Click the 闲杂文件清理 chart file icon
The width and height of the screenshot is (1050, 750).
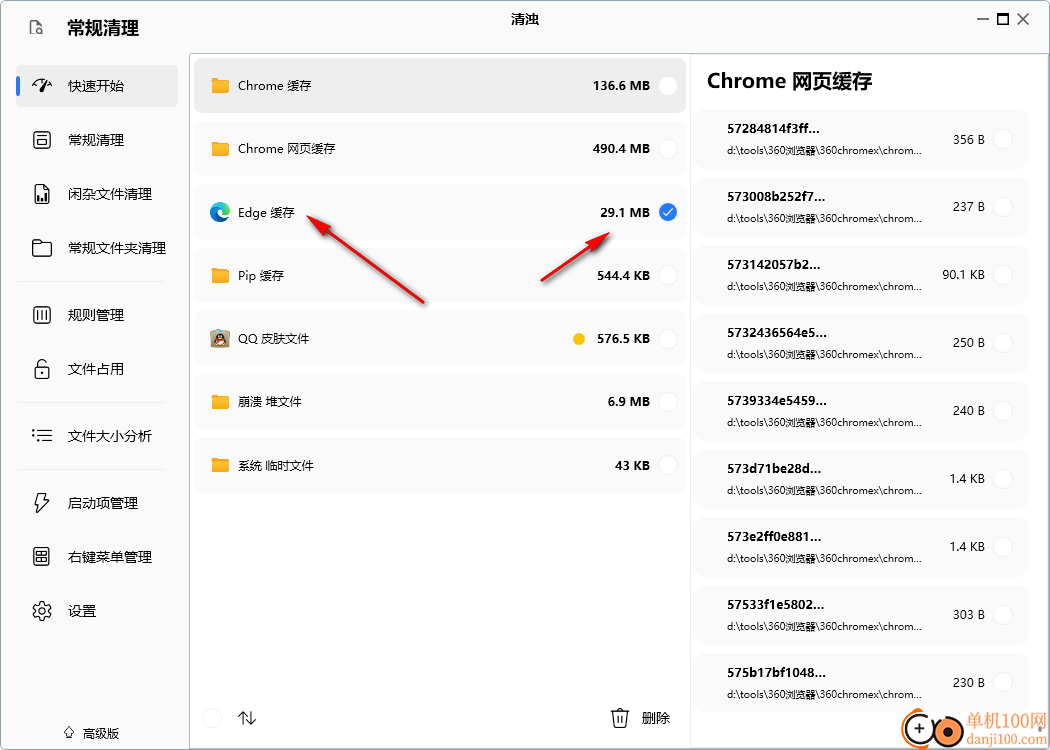tap(42, 194)
